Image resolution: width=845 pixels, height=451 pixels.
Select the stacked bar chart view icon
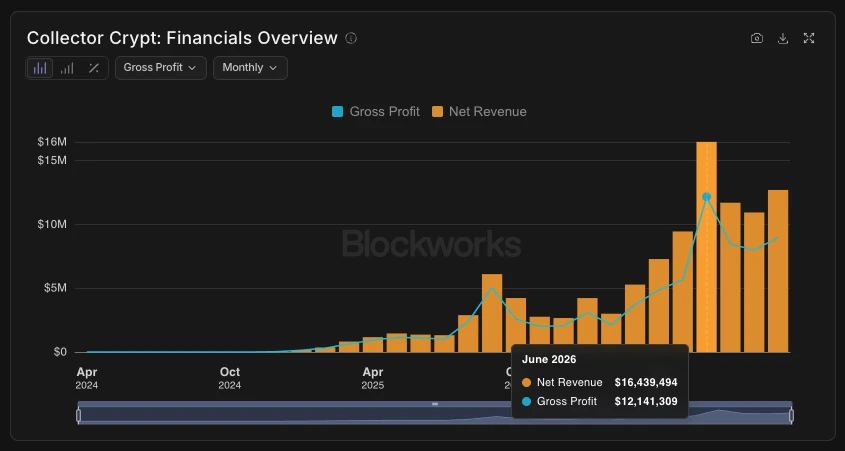coord(40,68)
